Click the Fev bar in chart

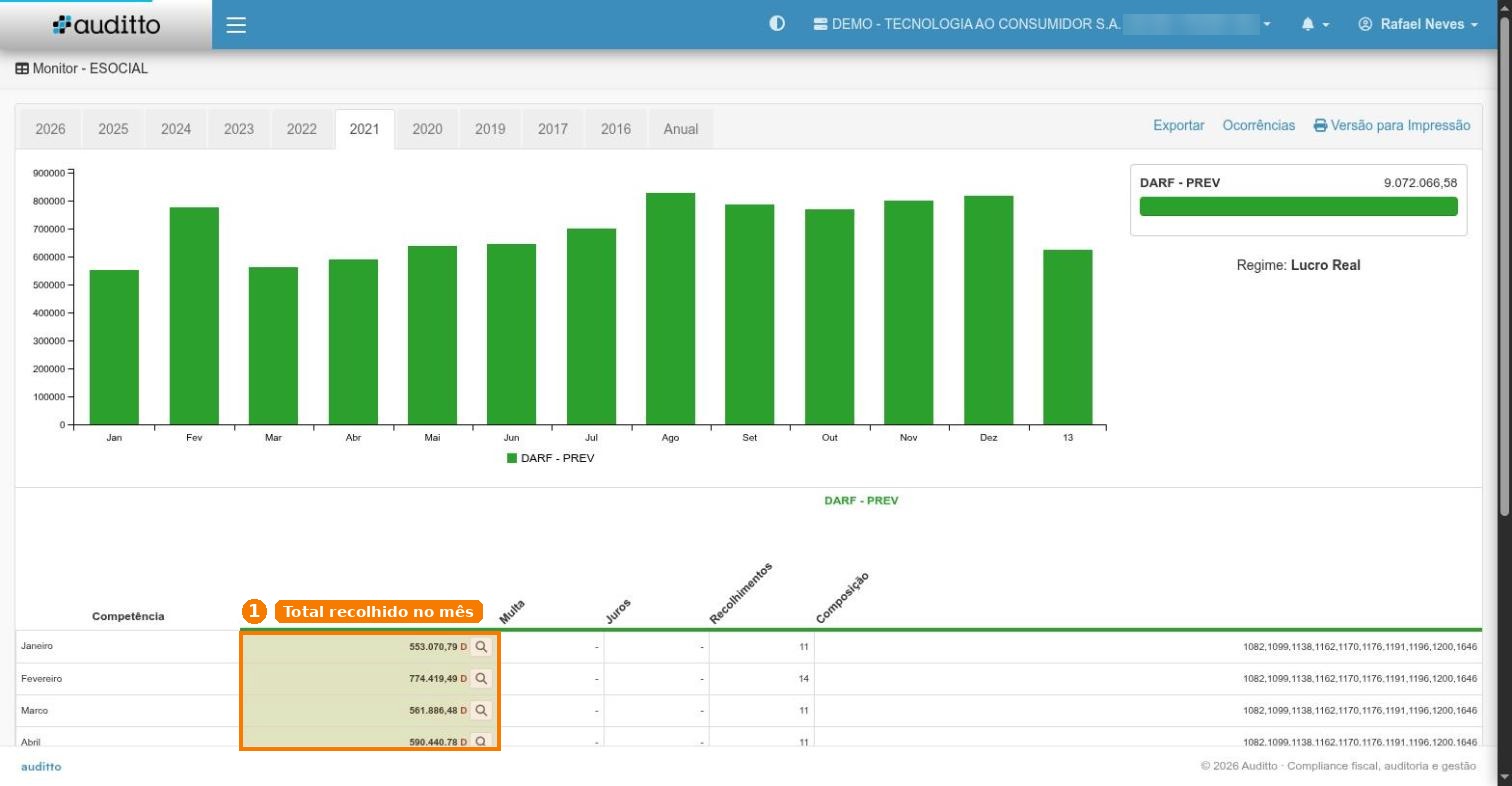click(194, 316)
